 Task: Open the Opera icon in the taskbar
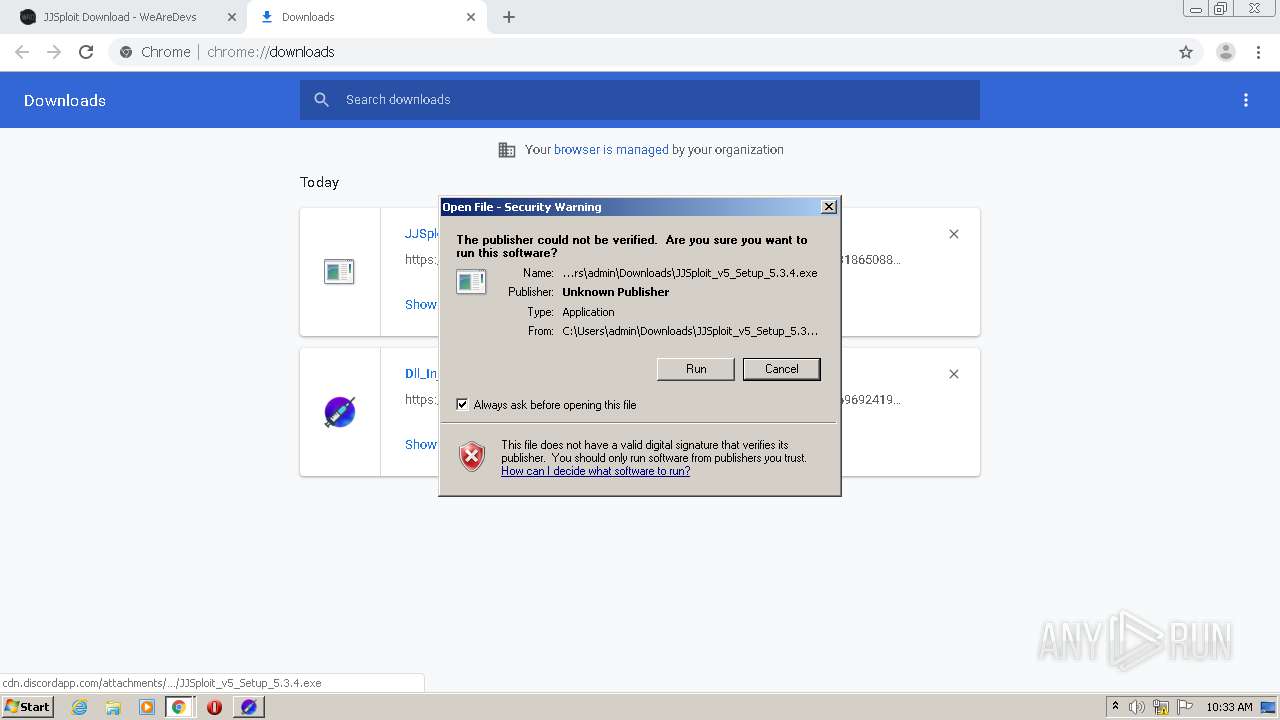pyautogui.click(x=214, y=707)
